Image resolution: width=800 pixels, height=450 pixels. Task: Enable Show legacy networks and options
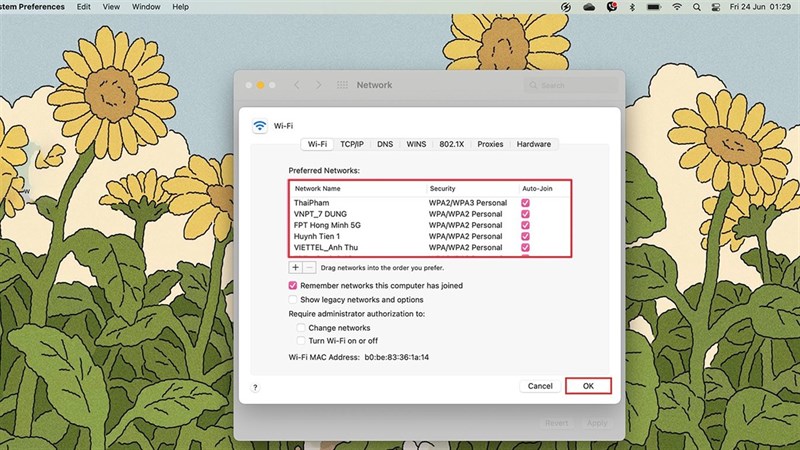click(293, 299)
